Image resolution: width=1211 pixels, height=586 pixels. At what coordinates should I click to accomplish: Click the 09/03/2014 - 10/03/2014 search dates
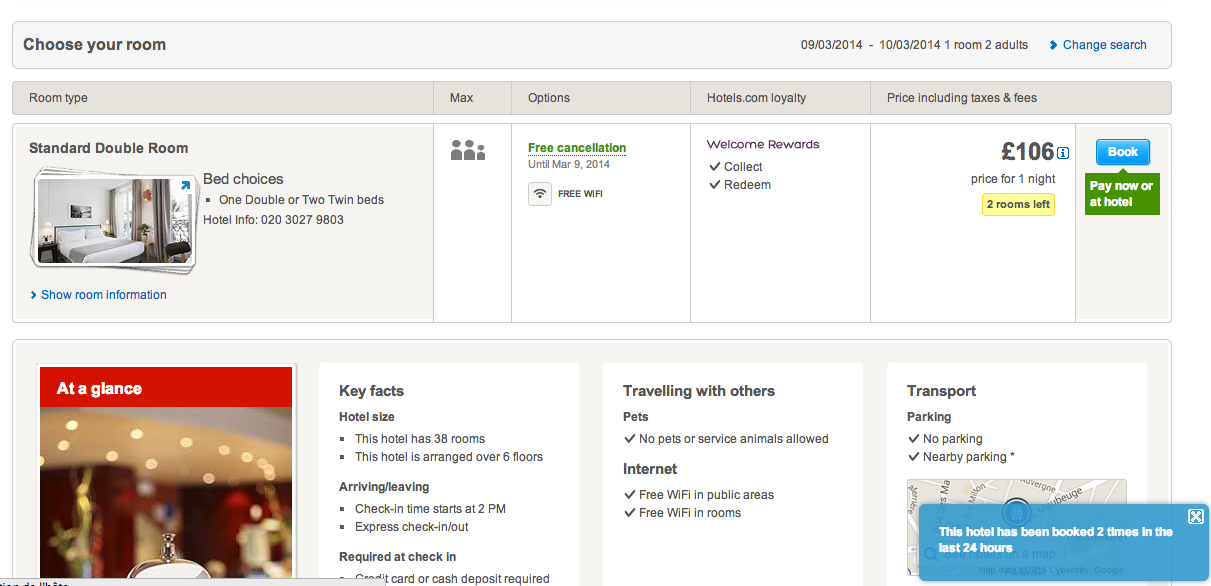pyautogui.click(x=871, y=45)
